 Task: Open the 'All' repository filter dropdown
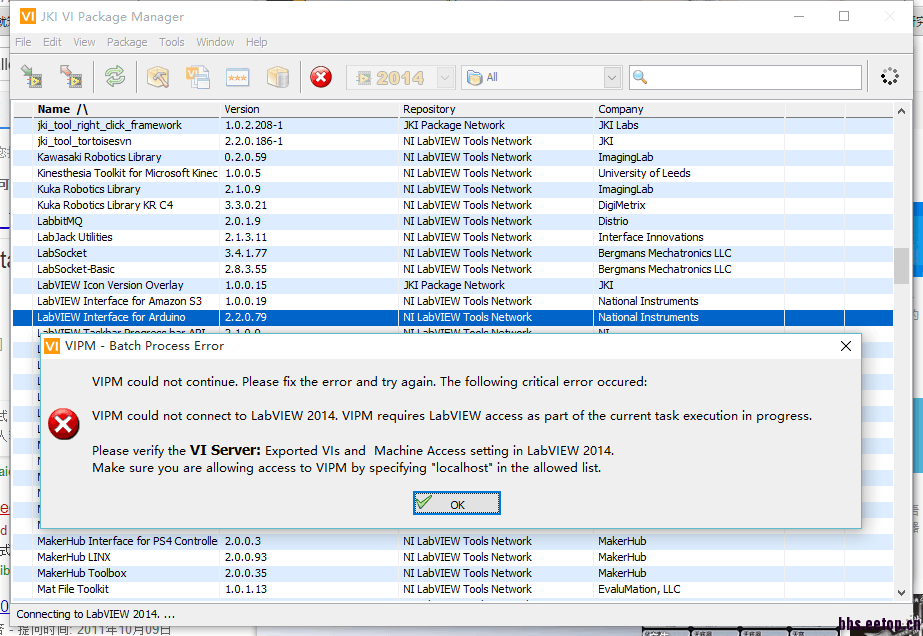click(x=612, y=77)
